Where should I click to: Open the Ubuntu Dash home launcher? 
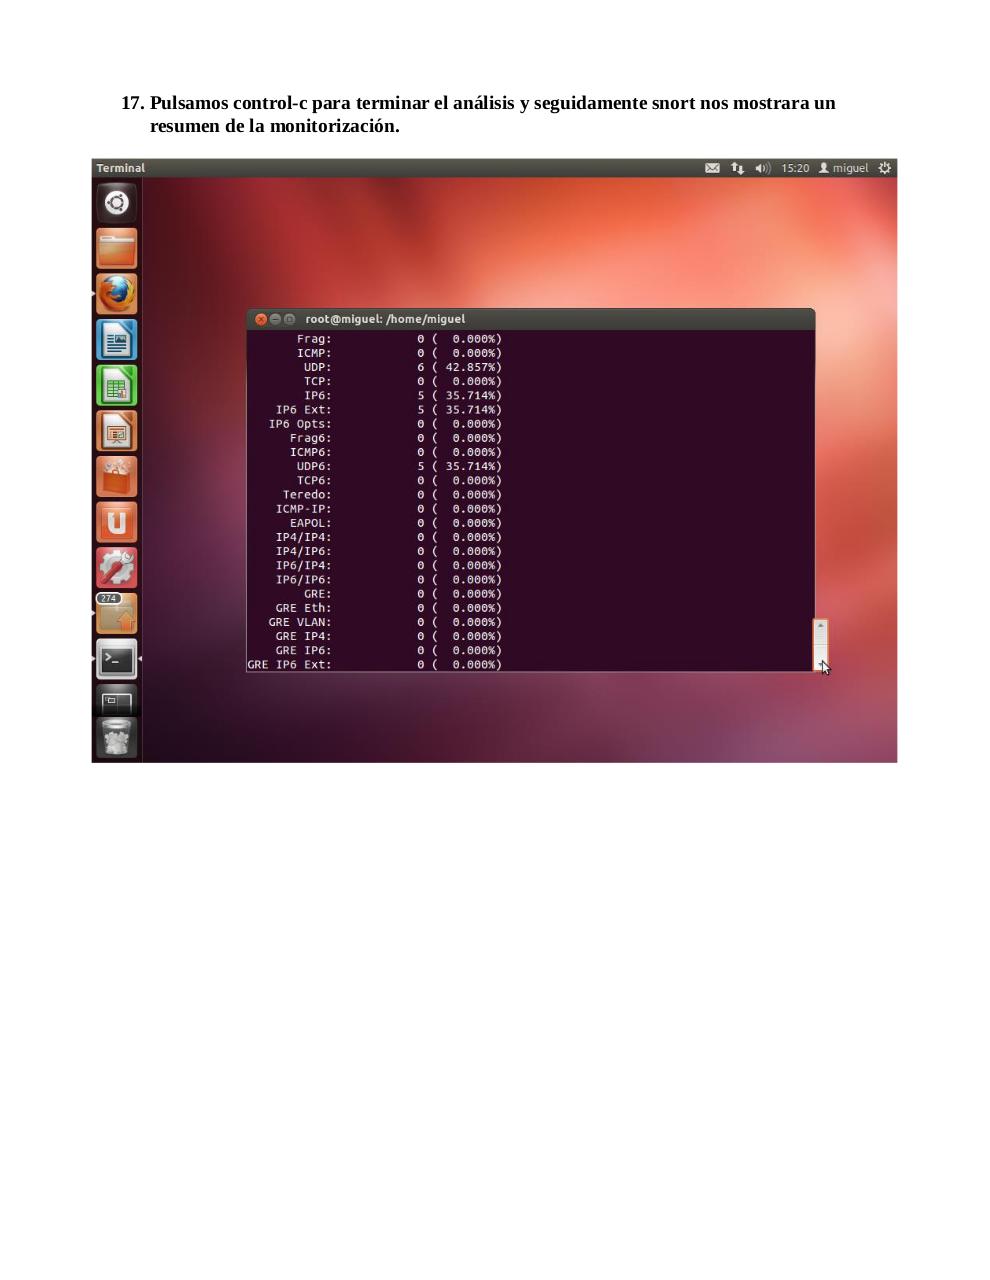116,203
